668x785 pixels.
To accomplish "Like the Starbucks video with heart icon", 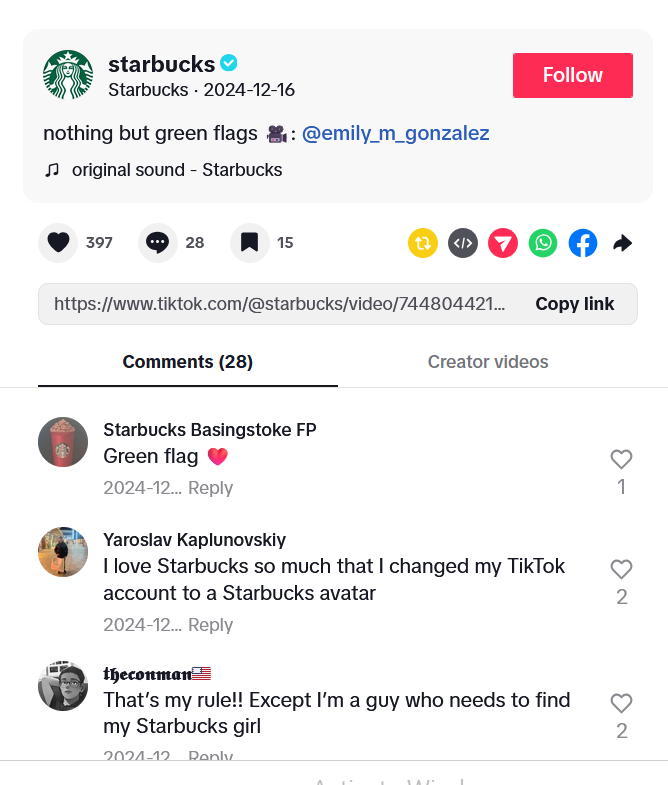I will 58,243.
